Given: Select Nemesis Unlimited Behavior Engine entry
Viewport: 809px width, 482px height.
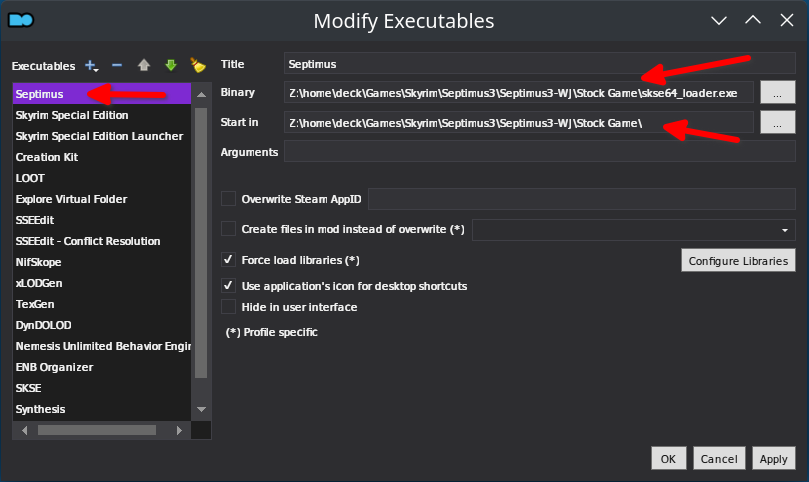Looking at the screenshot, I should click(x=102, y=346).
